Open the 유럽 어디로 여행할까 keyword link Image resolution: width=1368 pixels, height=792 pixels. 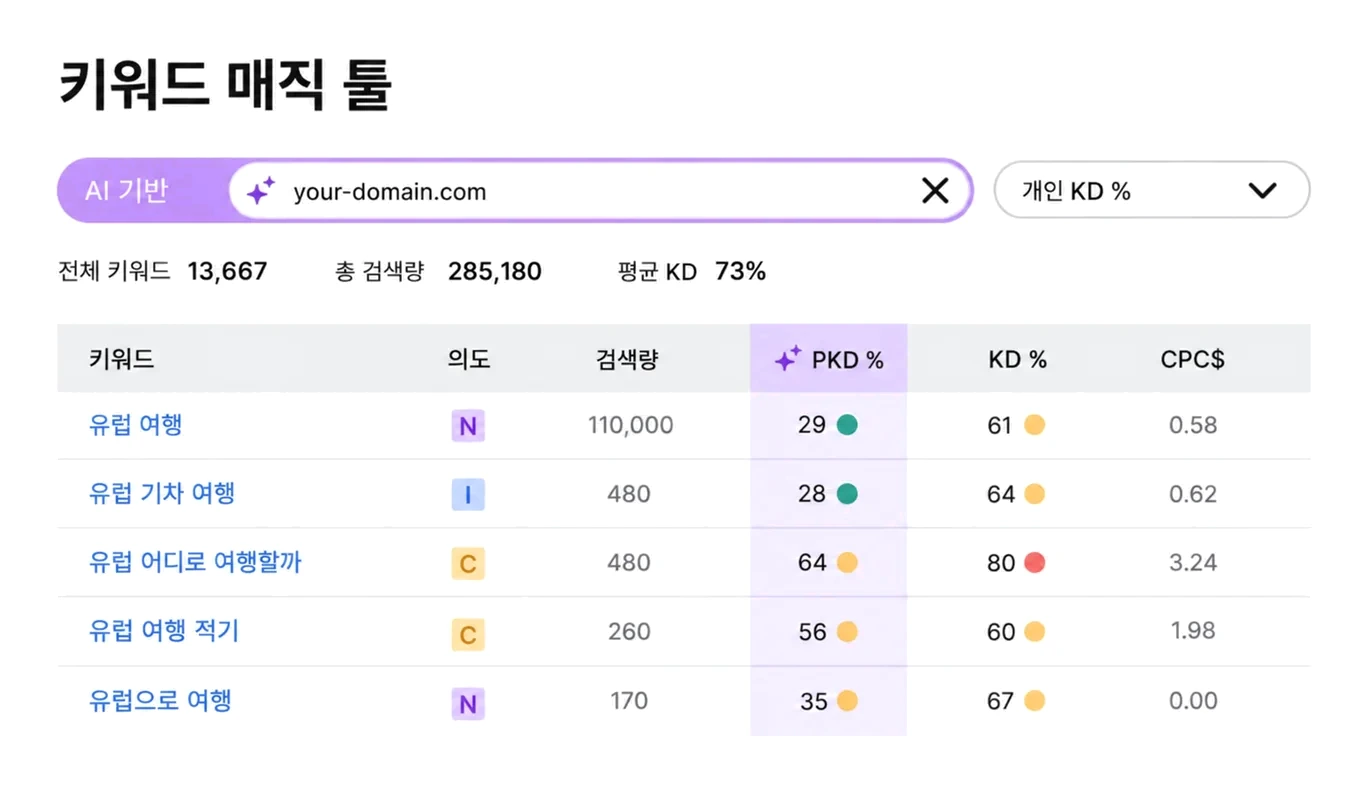pos(195,562)
